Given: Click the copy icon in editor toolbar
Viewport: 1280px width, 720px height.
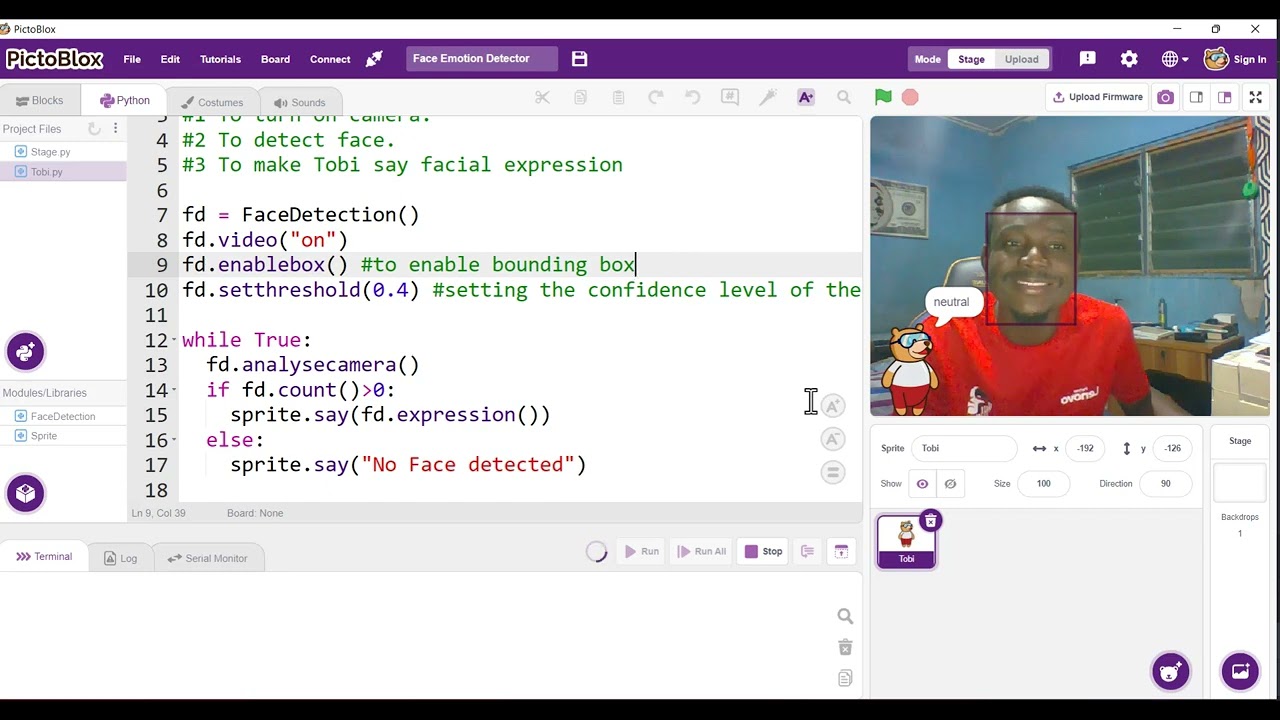Looking at the screenshot, I should [x=580, y=97].
